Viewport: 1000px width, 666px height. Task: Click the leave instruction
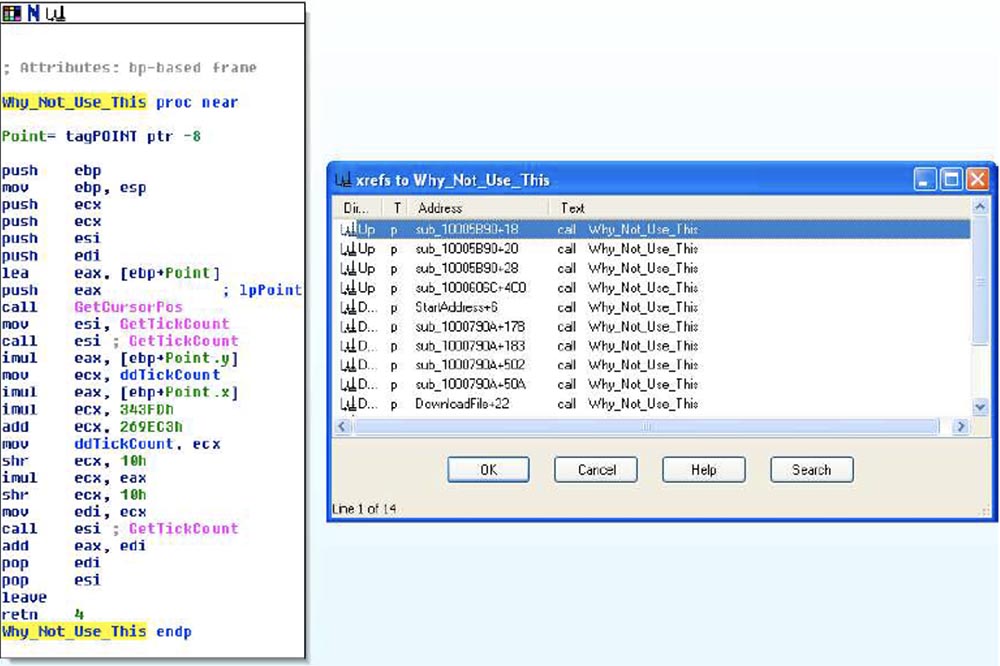[x=24, y=598]
